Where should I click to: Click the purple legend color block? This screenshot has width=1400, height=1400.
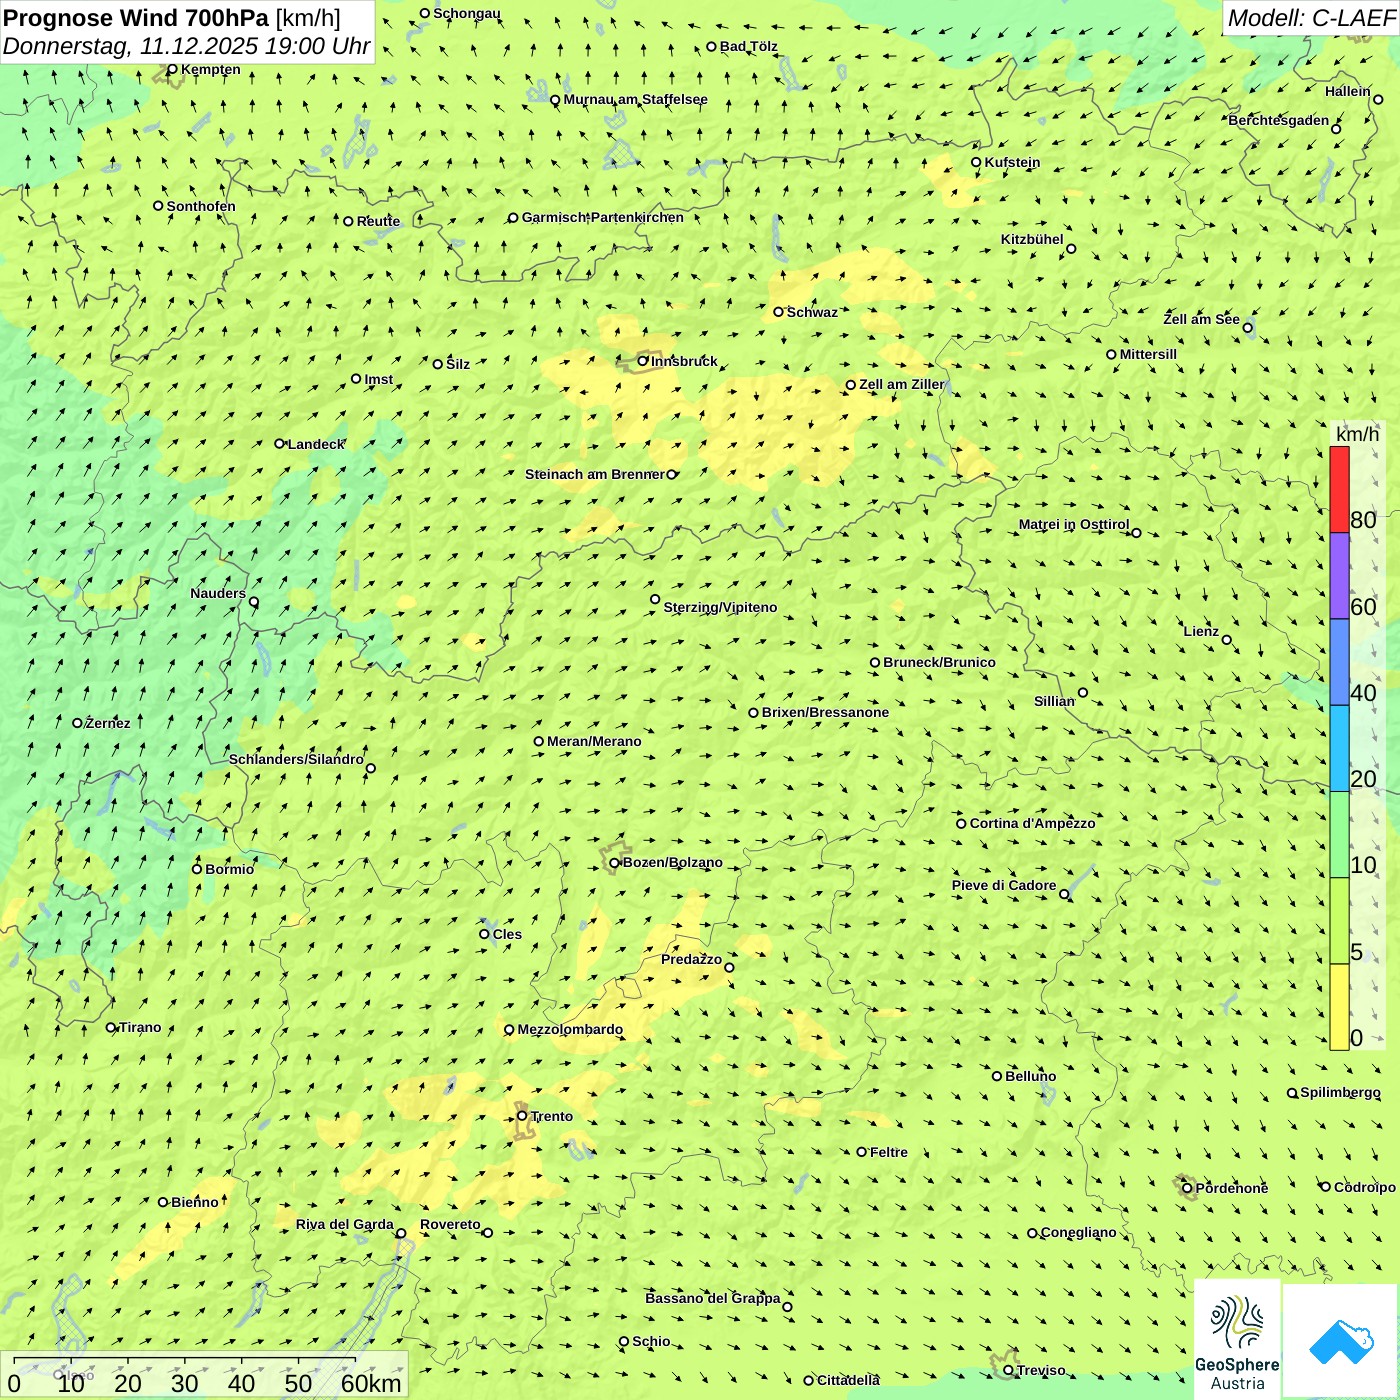click(1339, 576)
